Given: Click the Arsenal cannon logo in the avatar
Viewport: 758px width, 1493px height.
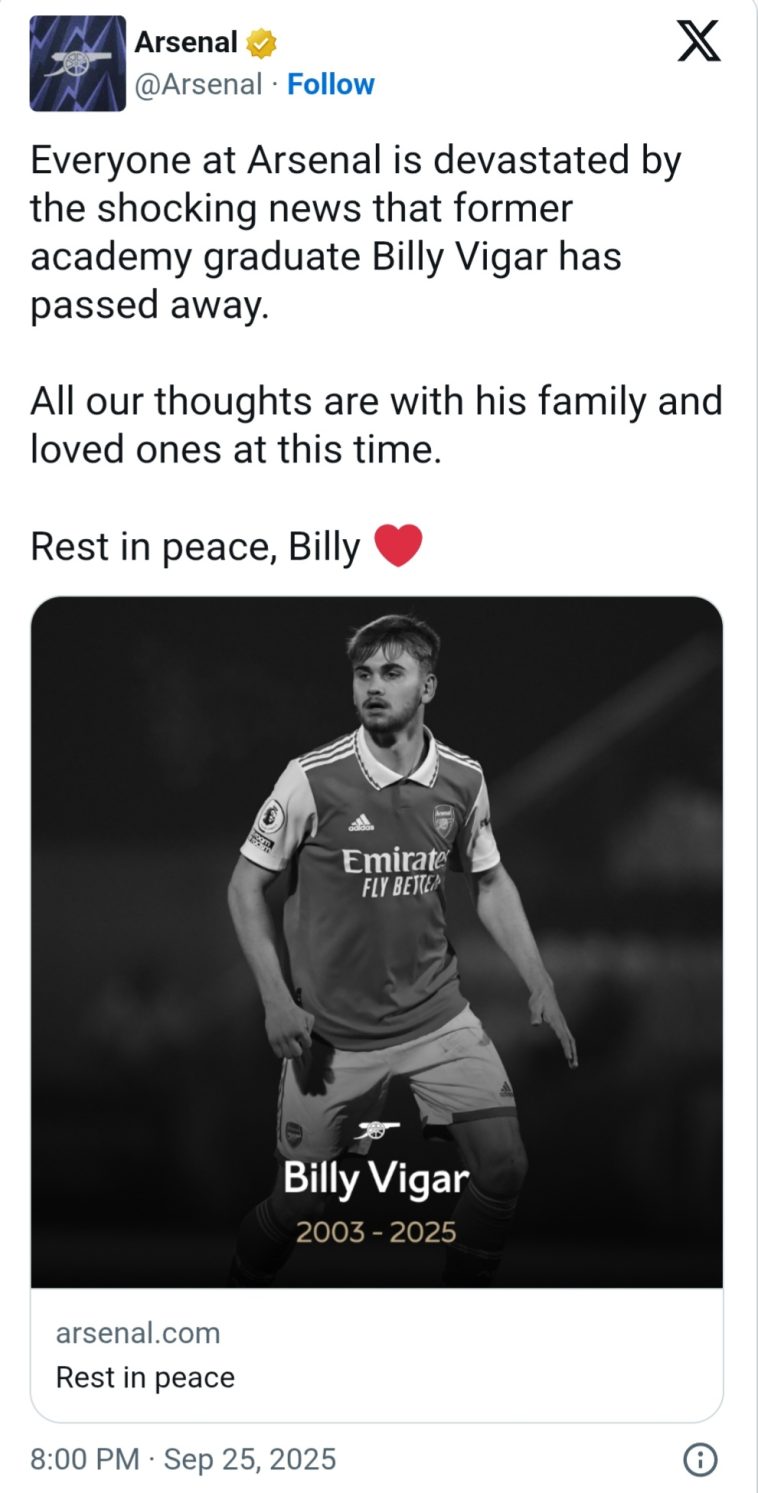Looking at the screenshot, I should [76, 63].
